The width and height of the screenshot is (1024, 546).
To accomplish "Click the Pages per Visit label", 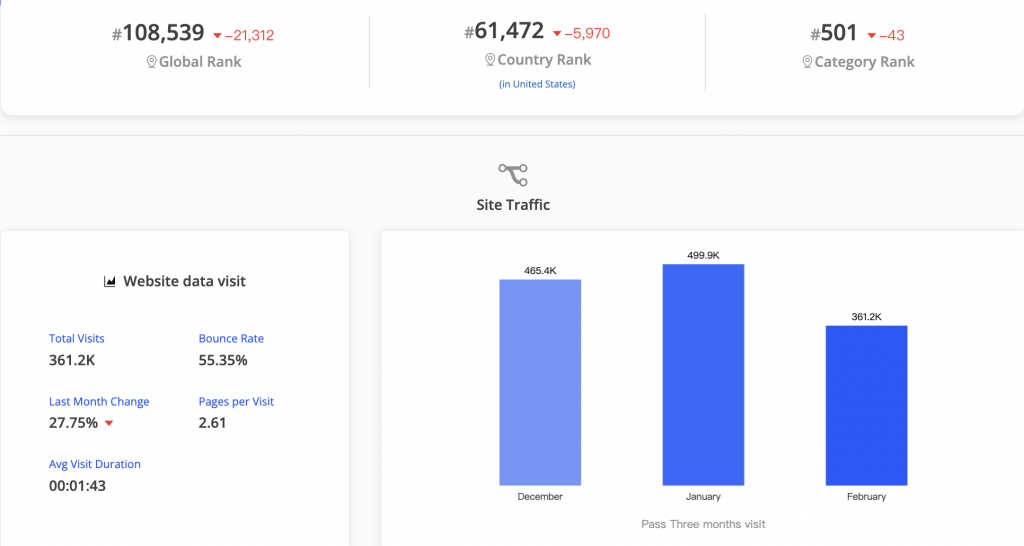I will pyautogui.click(x=236, y=402).
